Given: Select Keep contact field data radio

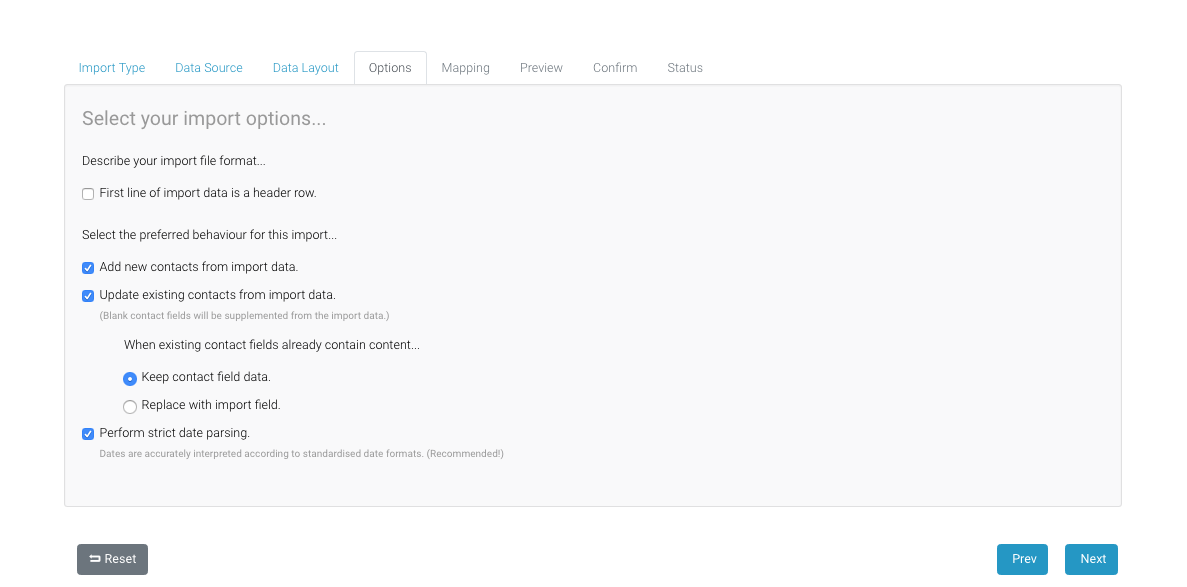Looking at the screenshot, I should pyautogui.click(x=130, y=379).
